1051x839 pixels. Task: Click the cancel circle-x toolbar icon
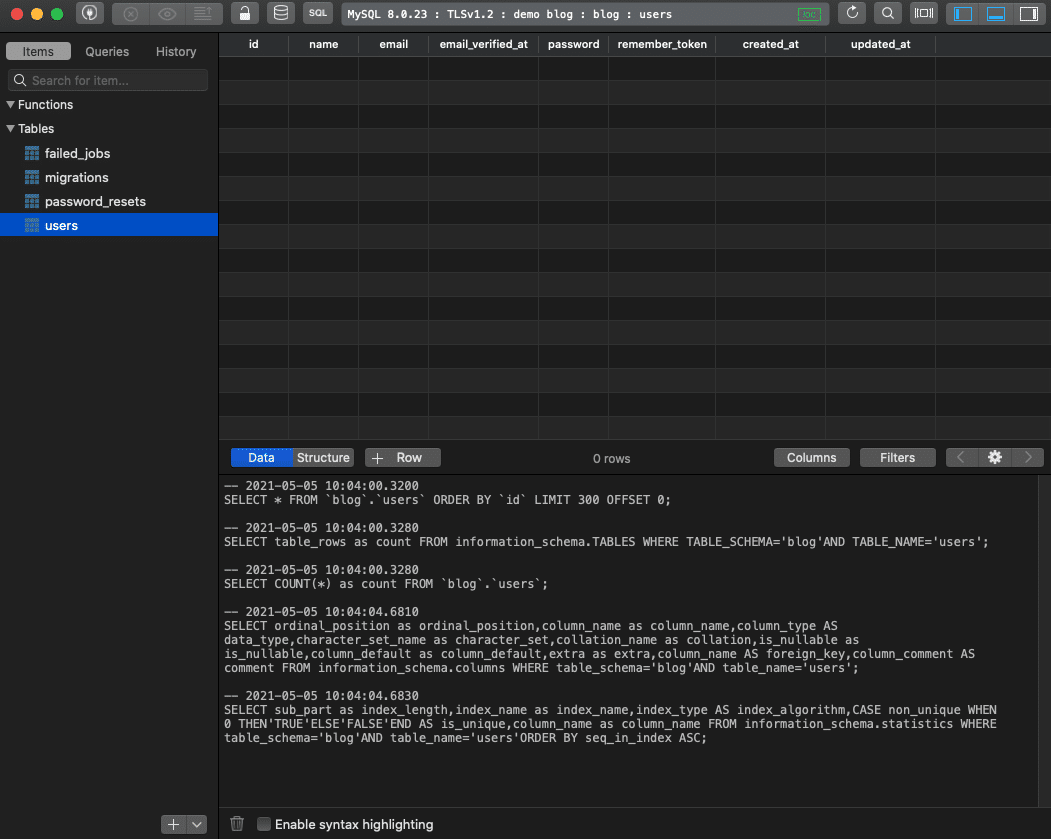tap(131, 14)
